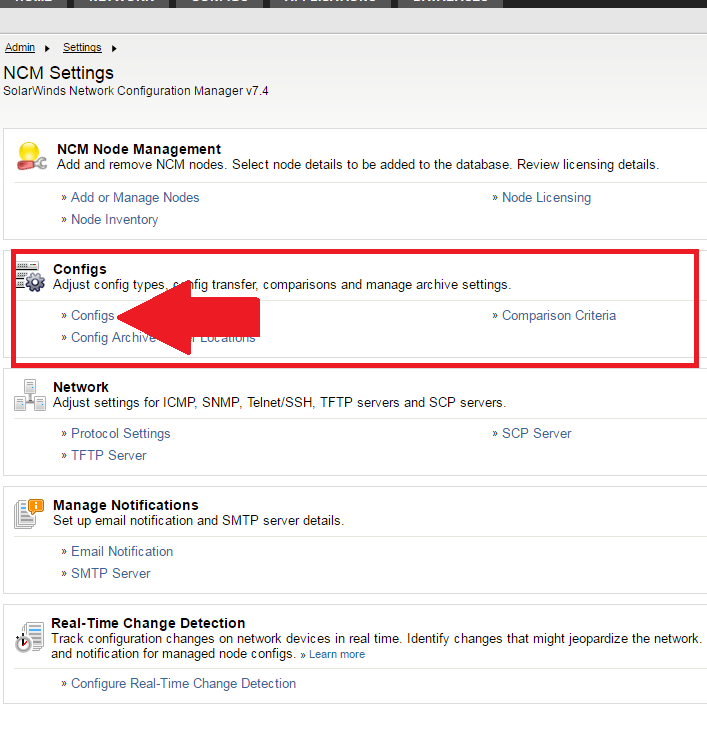
Task: Click the Network computers icon
Action: 30,395
